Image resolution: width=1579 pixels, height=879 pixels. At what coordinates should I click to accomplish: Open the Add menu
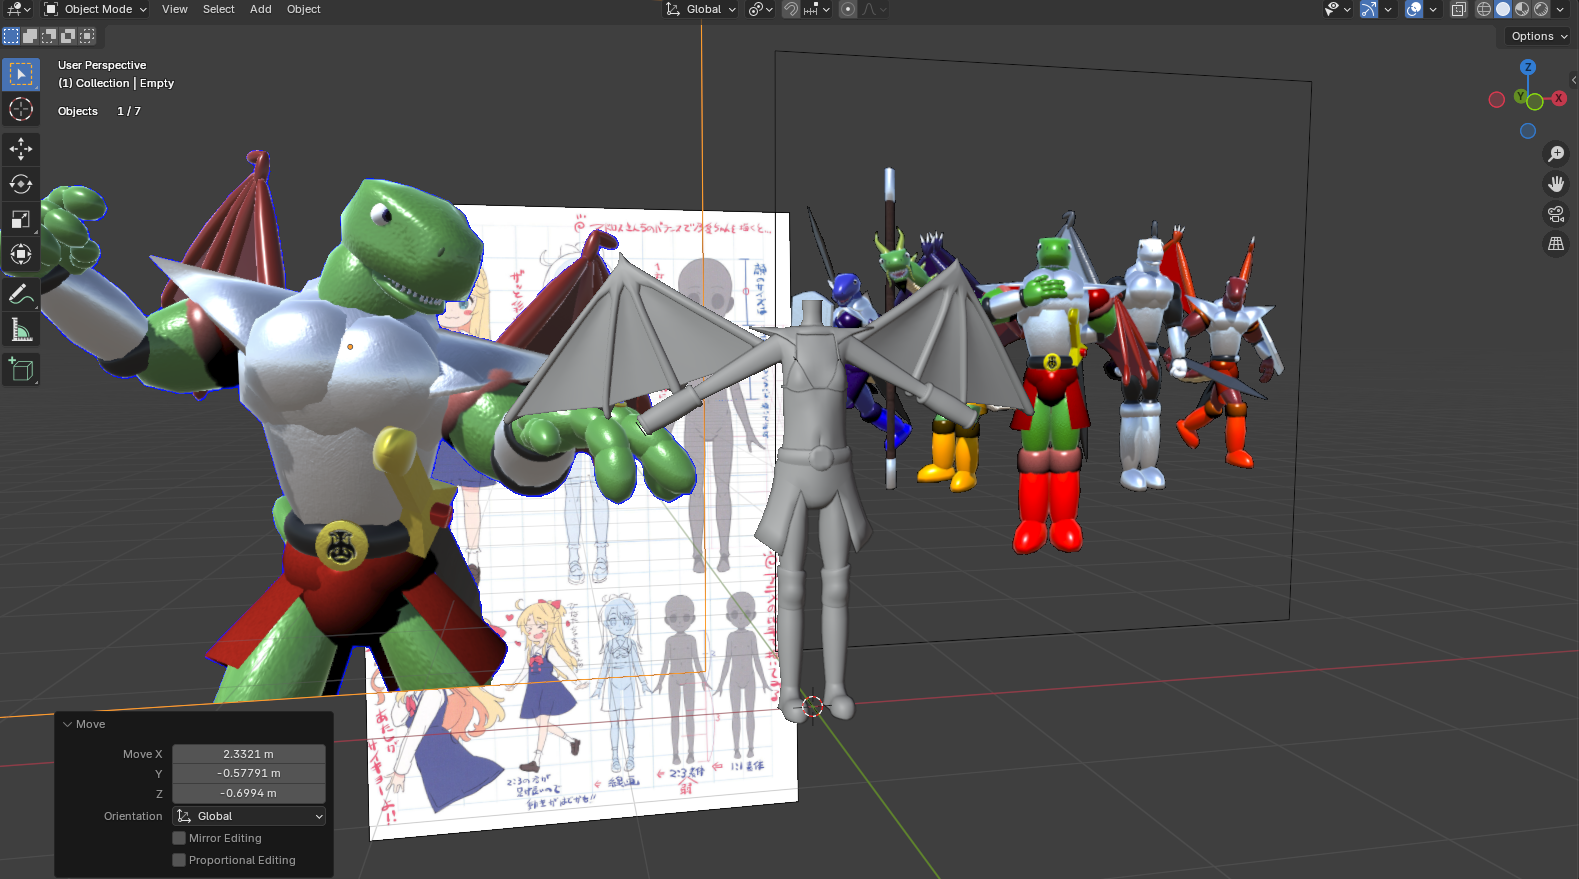[x=261, y=9]
